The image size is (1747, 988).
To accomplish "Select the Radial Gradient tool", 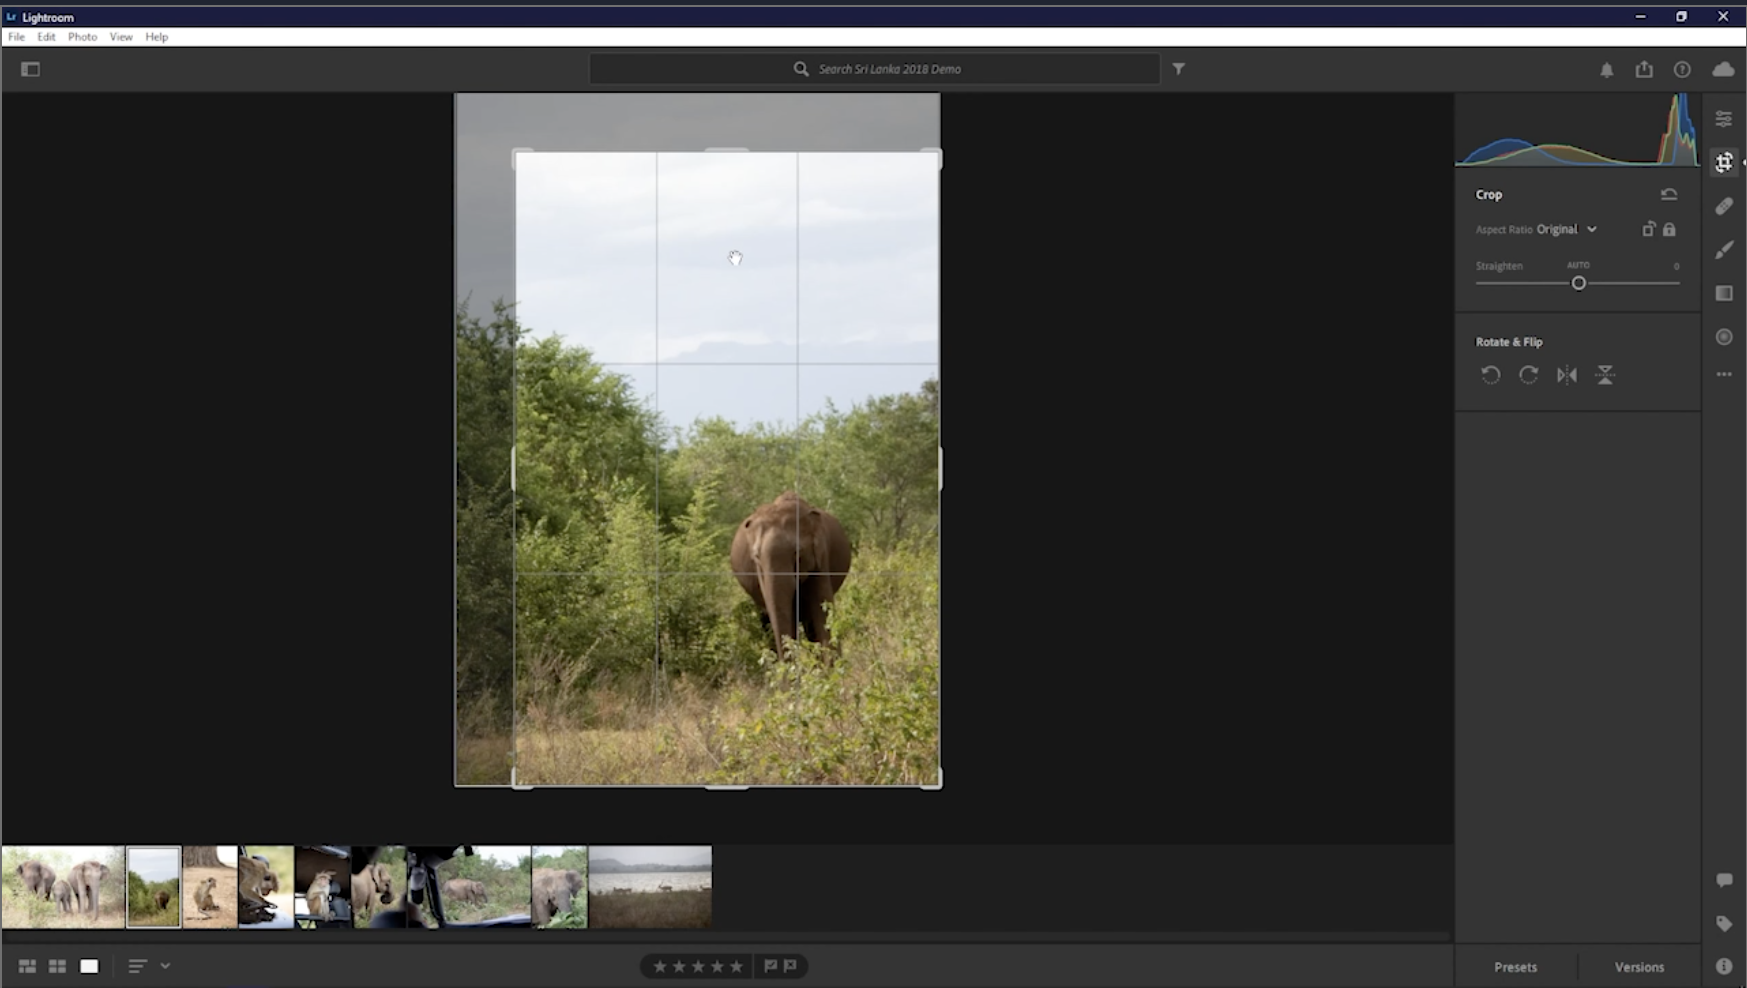I will 1723,337.
